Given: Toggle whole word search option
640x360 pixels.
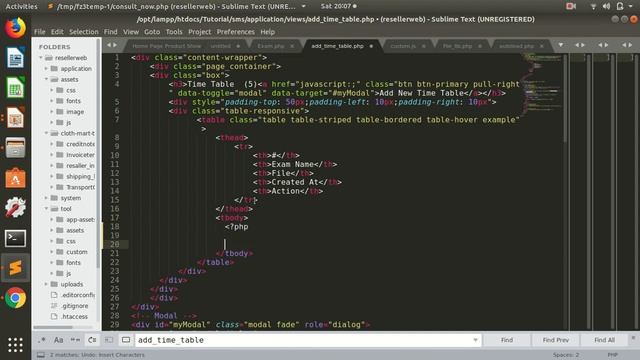Looking at the screenshot, I should (x=76, y=340).
